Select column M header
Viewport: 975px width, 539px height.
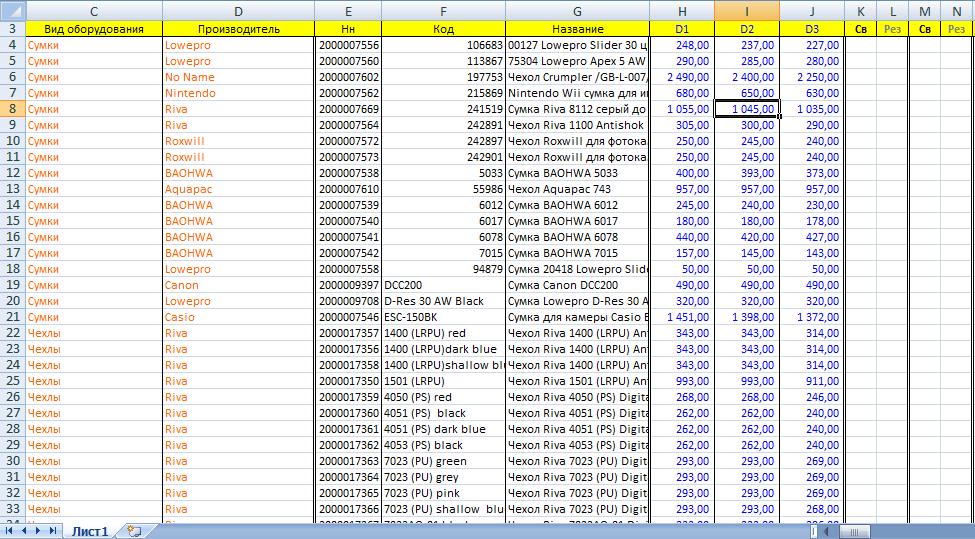click(x=925, y=11)
